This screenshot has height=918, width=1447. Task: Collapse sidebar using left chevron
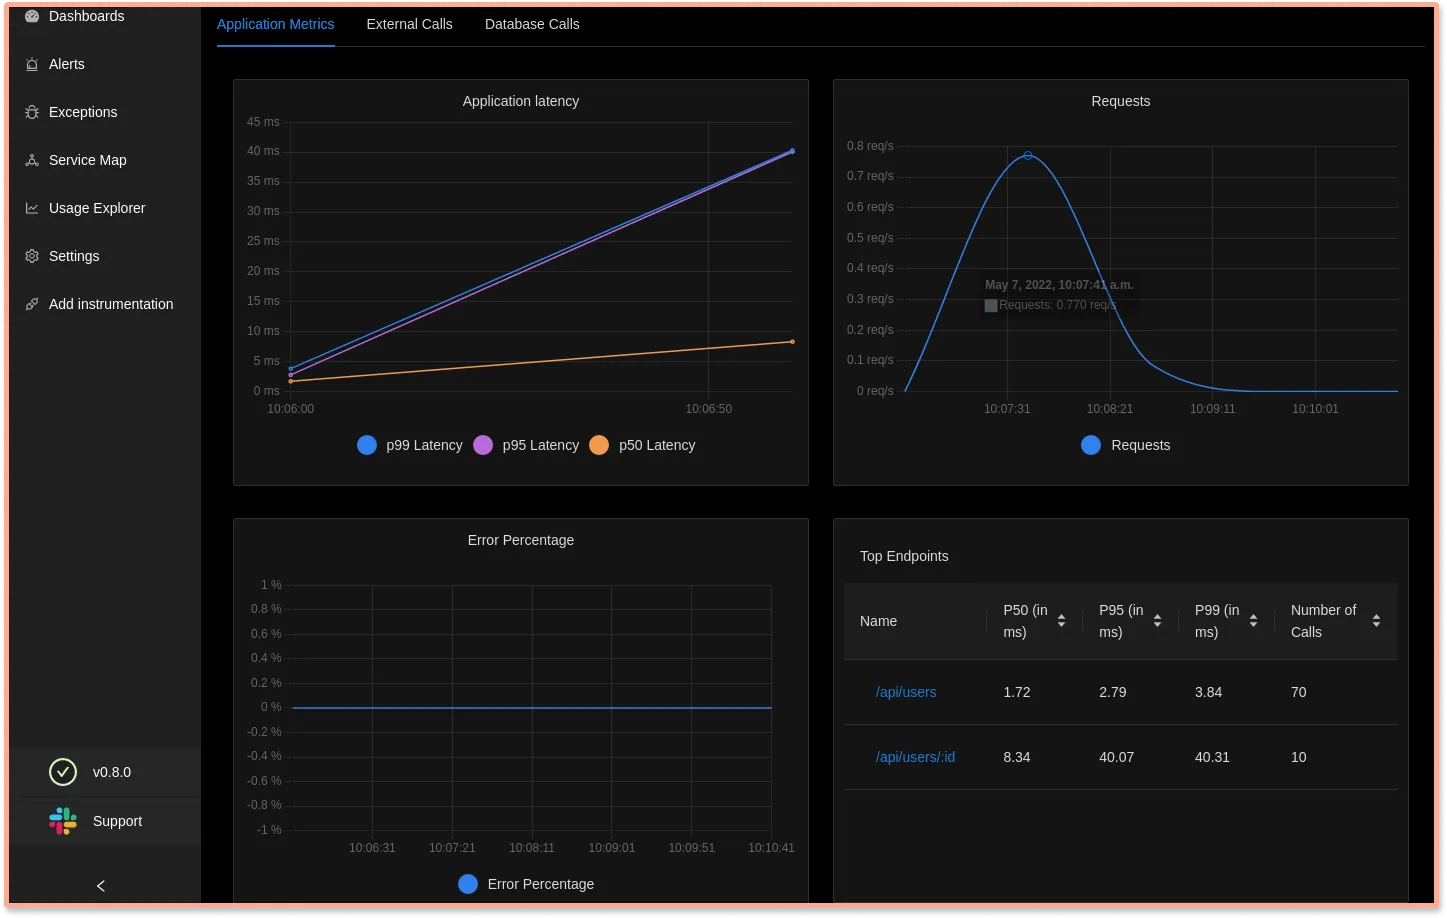(101, 886)
